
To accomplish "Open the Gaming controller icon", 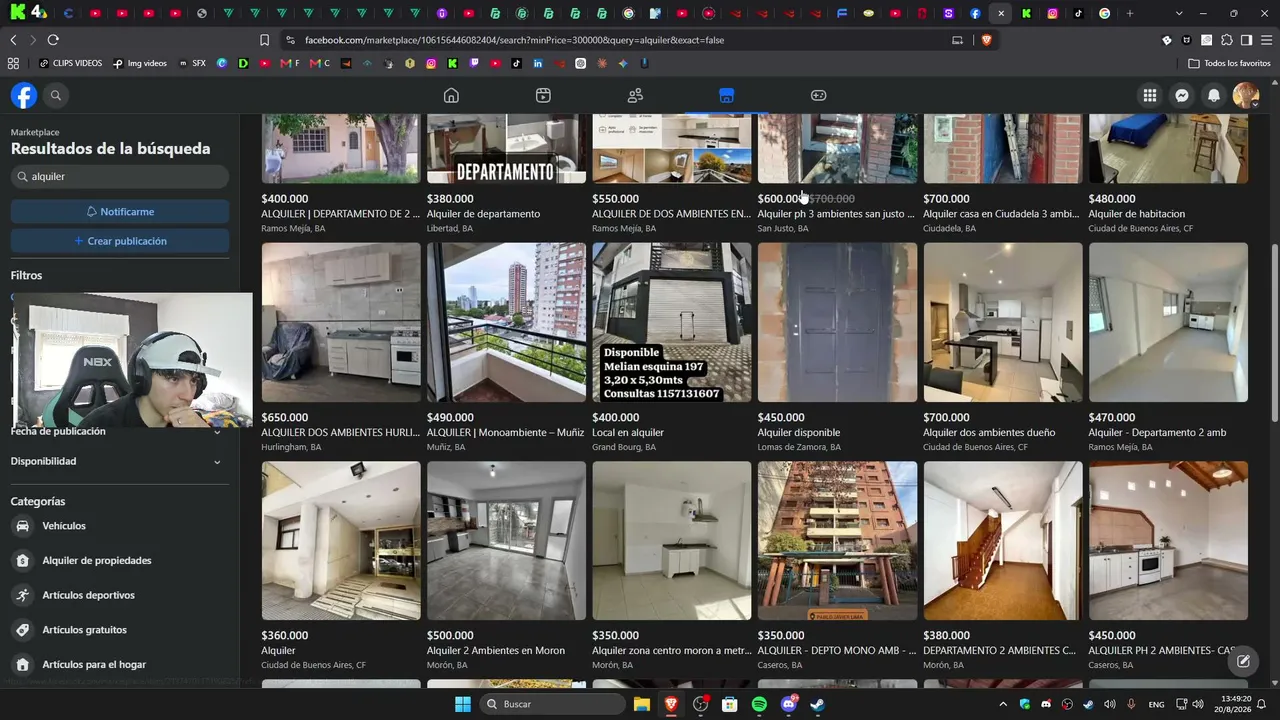I will pos(818,95).
